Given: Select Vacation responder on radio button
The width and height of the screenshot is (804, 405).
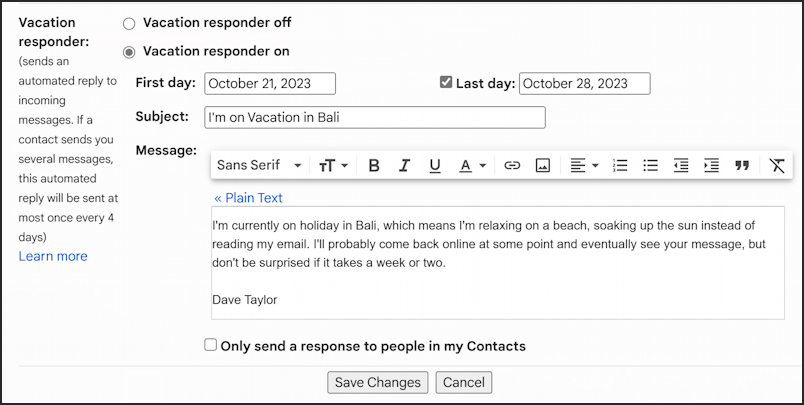Looking at the screenshot, I should (x=129, y=52).
